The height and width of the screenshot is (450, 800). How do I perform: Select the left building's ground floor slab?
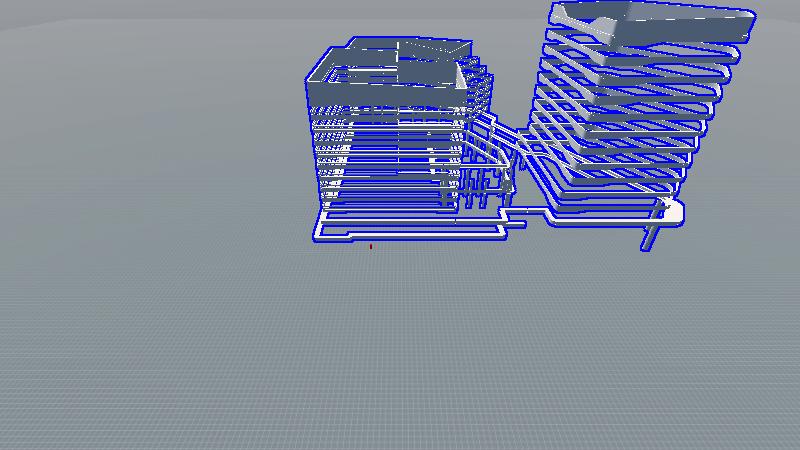(400, 228)
